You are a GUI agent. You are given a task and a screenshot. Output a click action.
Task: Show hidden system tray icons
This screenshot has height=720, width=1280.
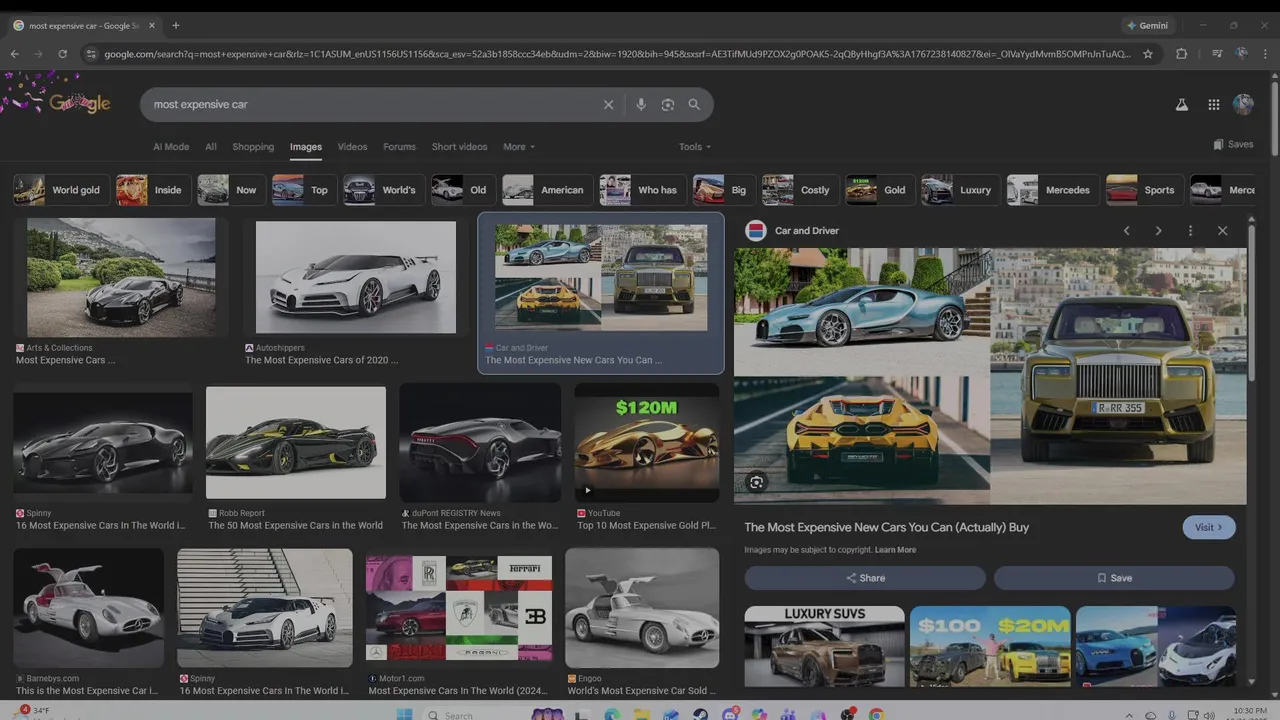click(x=1129, y=715)
